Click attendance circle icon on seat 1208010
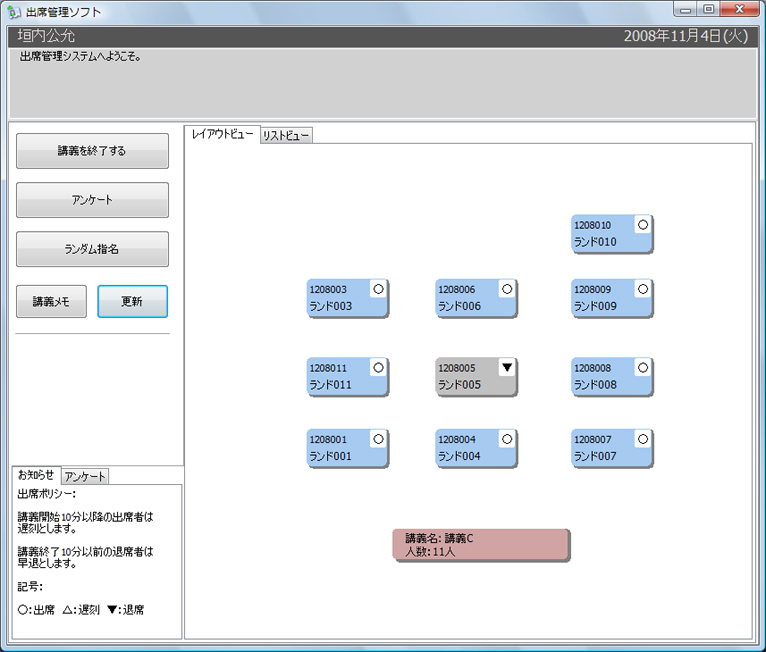The image size is (766, 652). (643, 225)
